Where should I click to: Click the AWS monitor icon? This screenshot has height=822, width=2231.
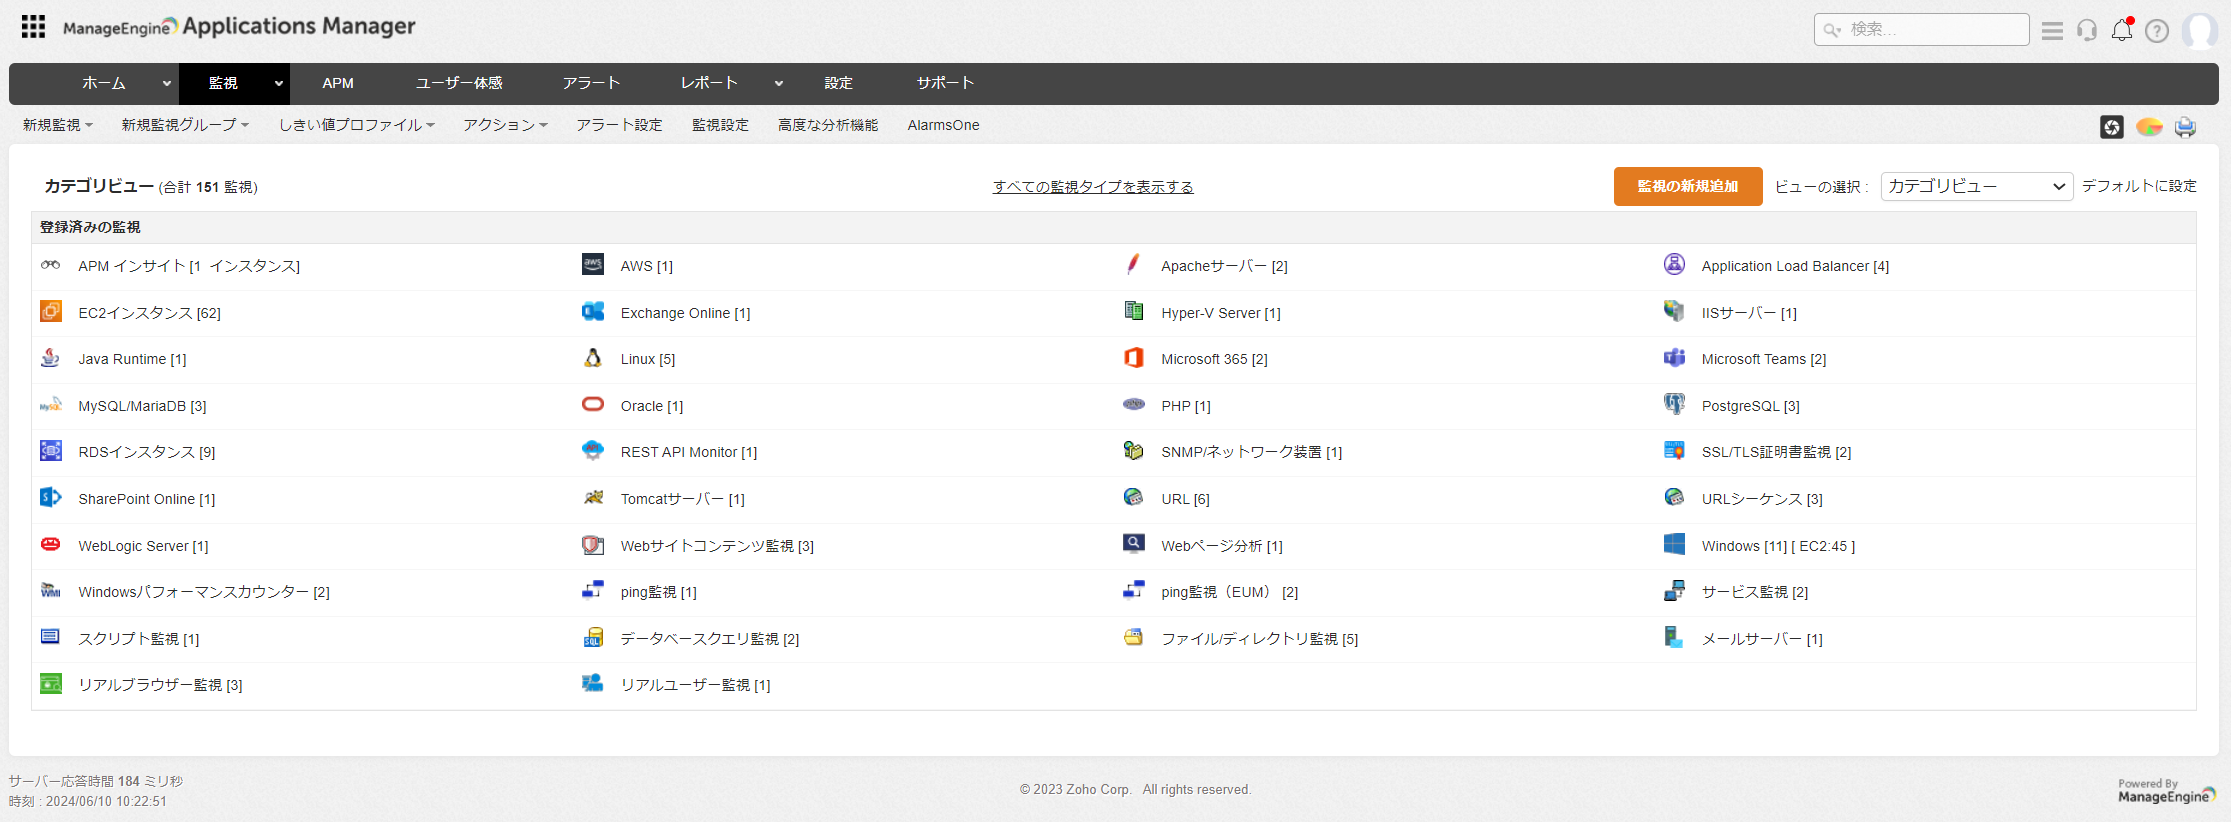[593, 265]
